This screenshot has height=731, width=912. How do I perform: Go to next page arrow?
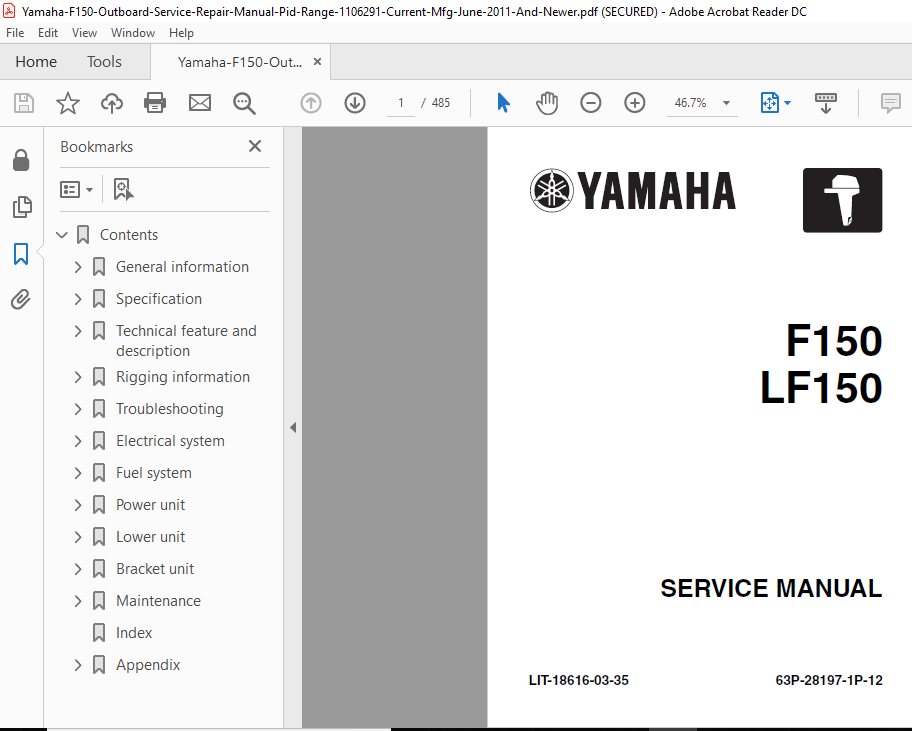355,103
